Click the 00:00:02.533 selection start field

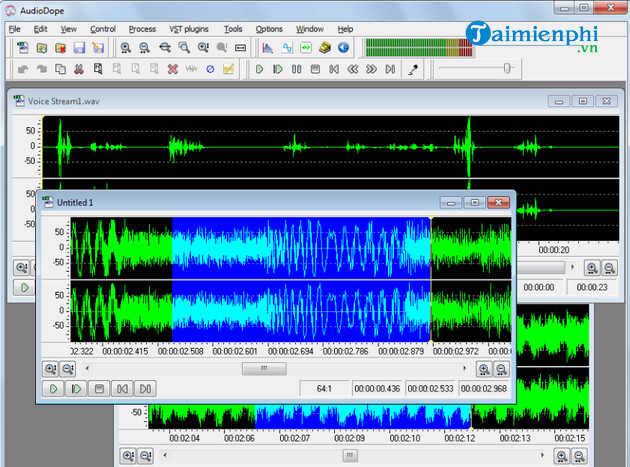[x=430, y=389]
